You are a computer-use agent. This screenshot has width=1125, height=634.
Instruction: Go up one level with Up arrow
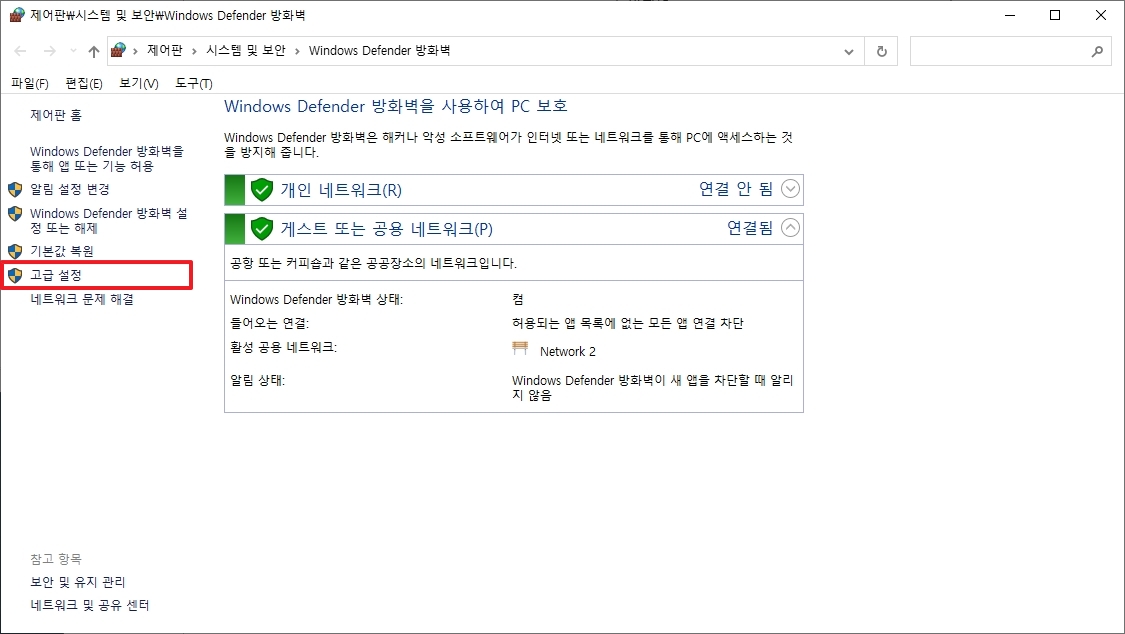coord(94,51)
